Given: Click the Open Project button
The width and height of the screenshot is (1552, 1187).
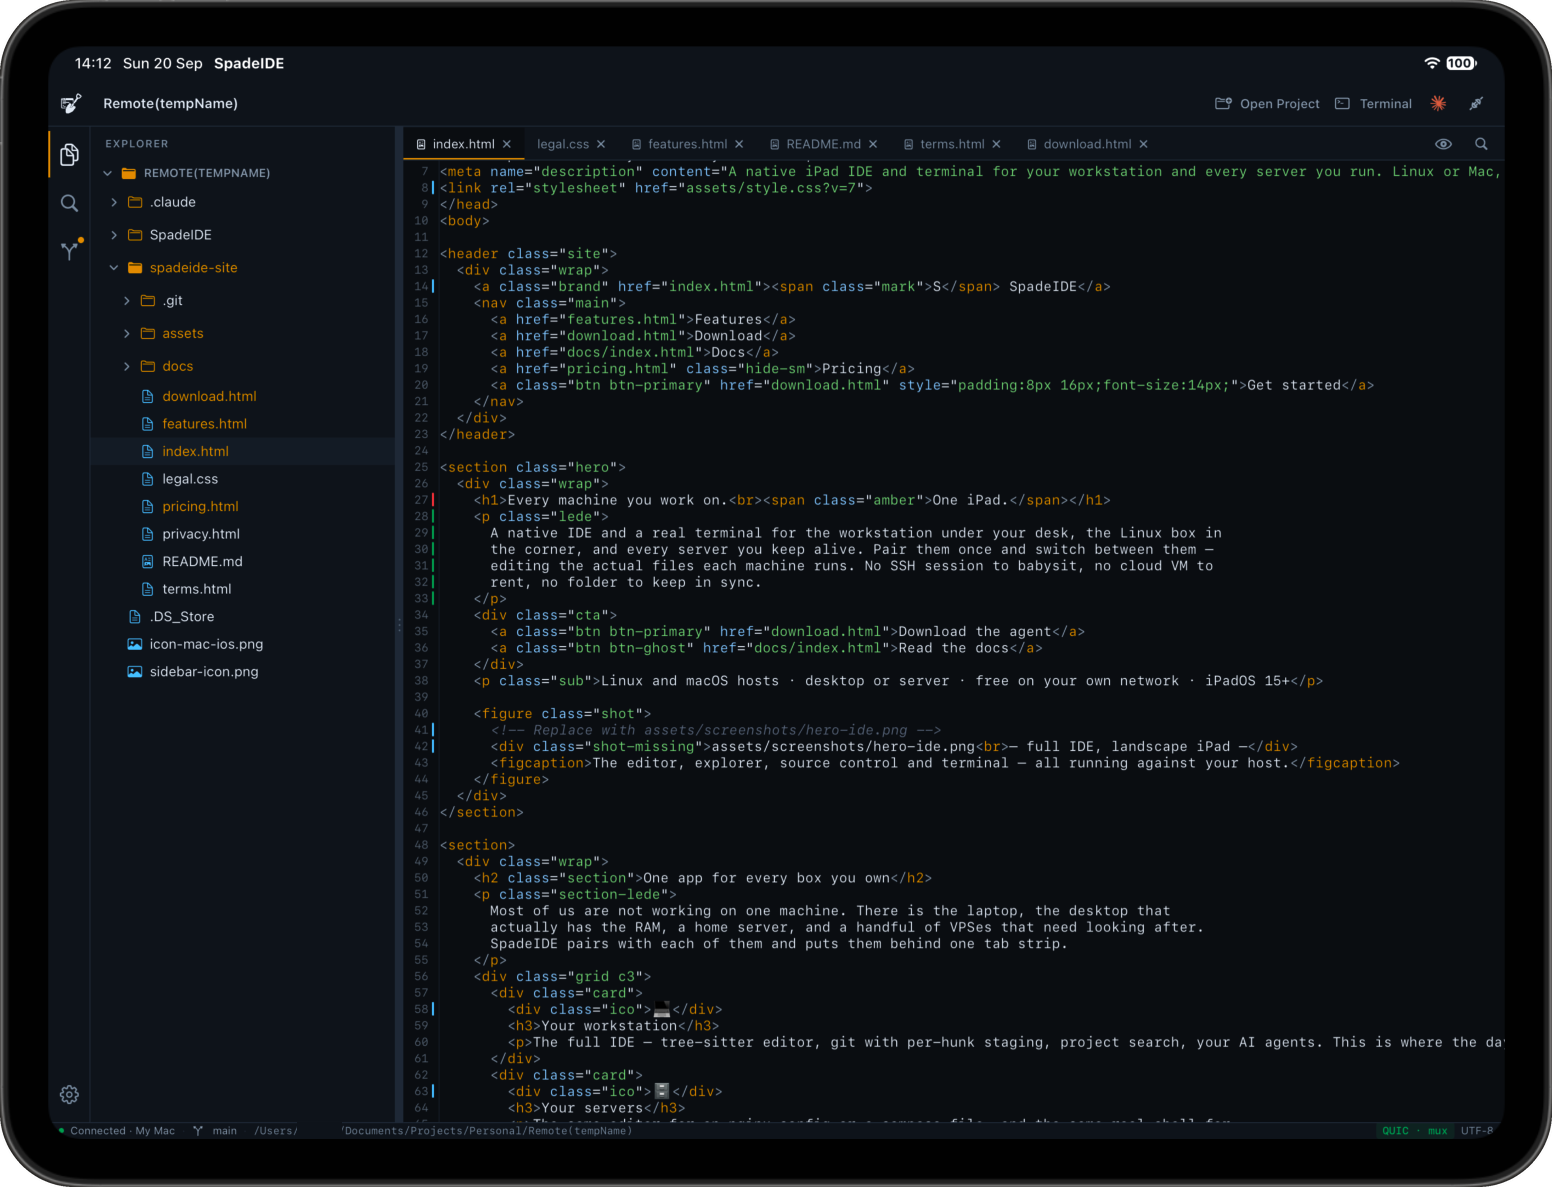Looking at the screenshot, I should [1267, 104].
